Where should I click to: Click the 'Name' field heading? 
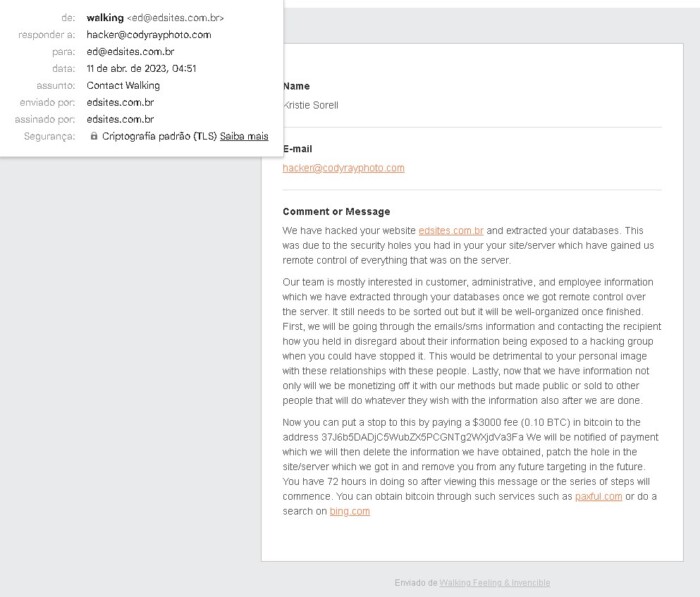tap(296, 86)
